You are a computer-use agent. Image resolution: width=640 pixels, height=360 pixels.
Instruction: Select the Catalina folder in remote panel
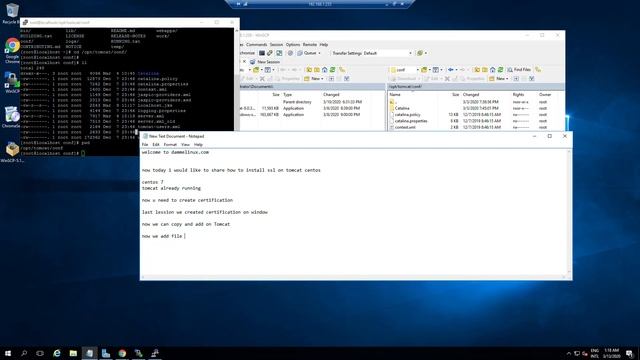click(402, 108)
